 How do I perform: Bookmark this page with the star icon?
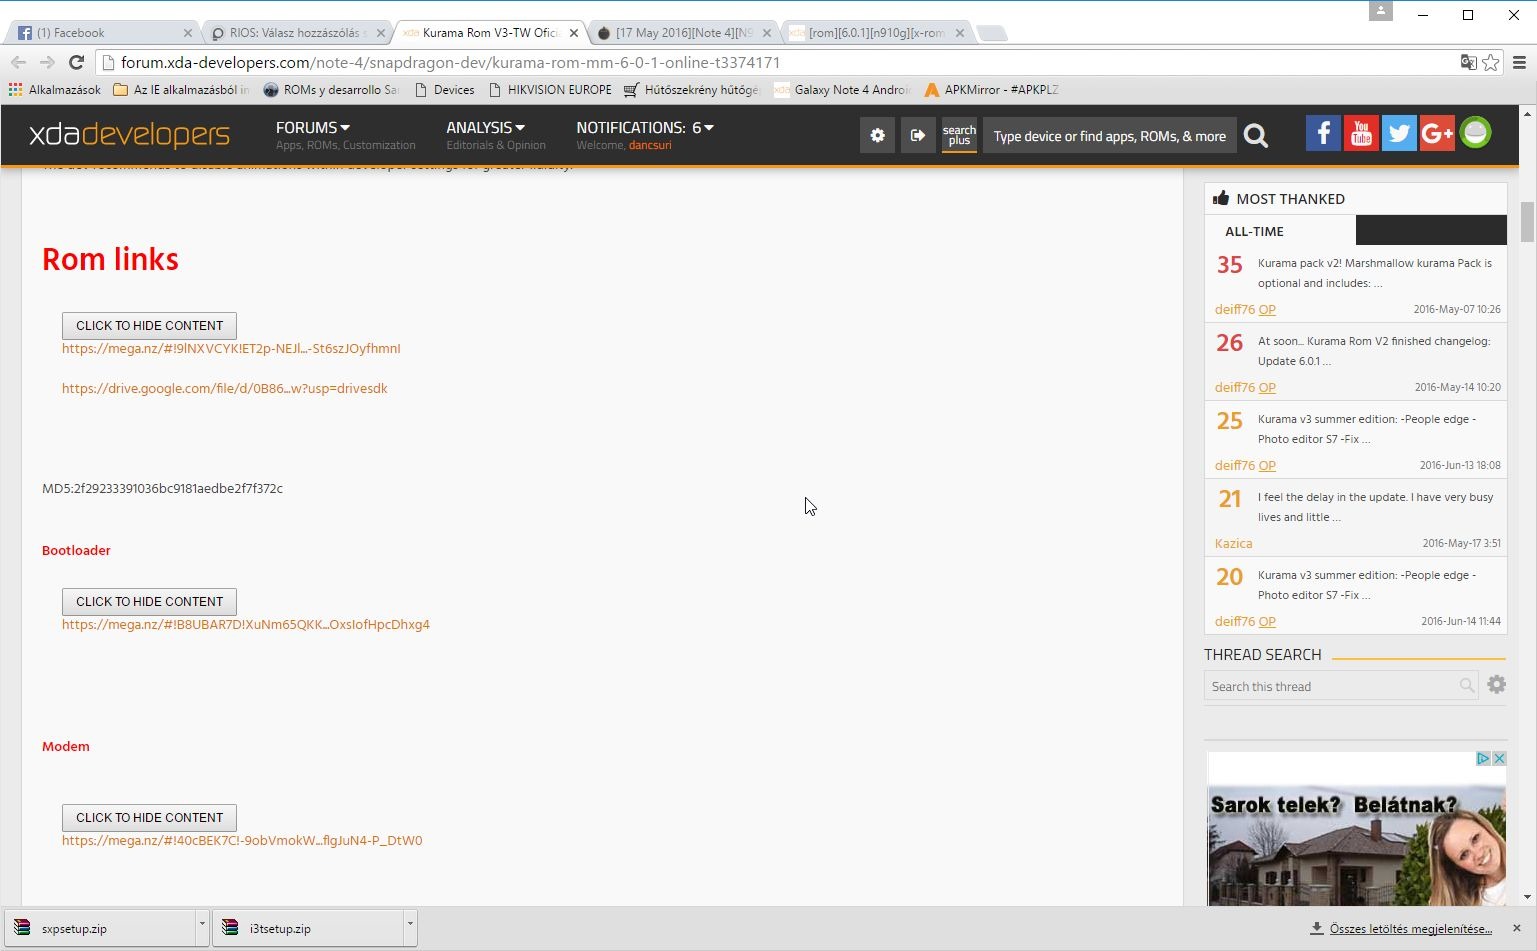coord(1491,62)
